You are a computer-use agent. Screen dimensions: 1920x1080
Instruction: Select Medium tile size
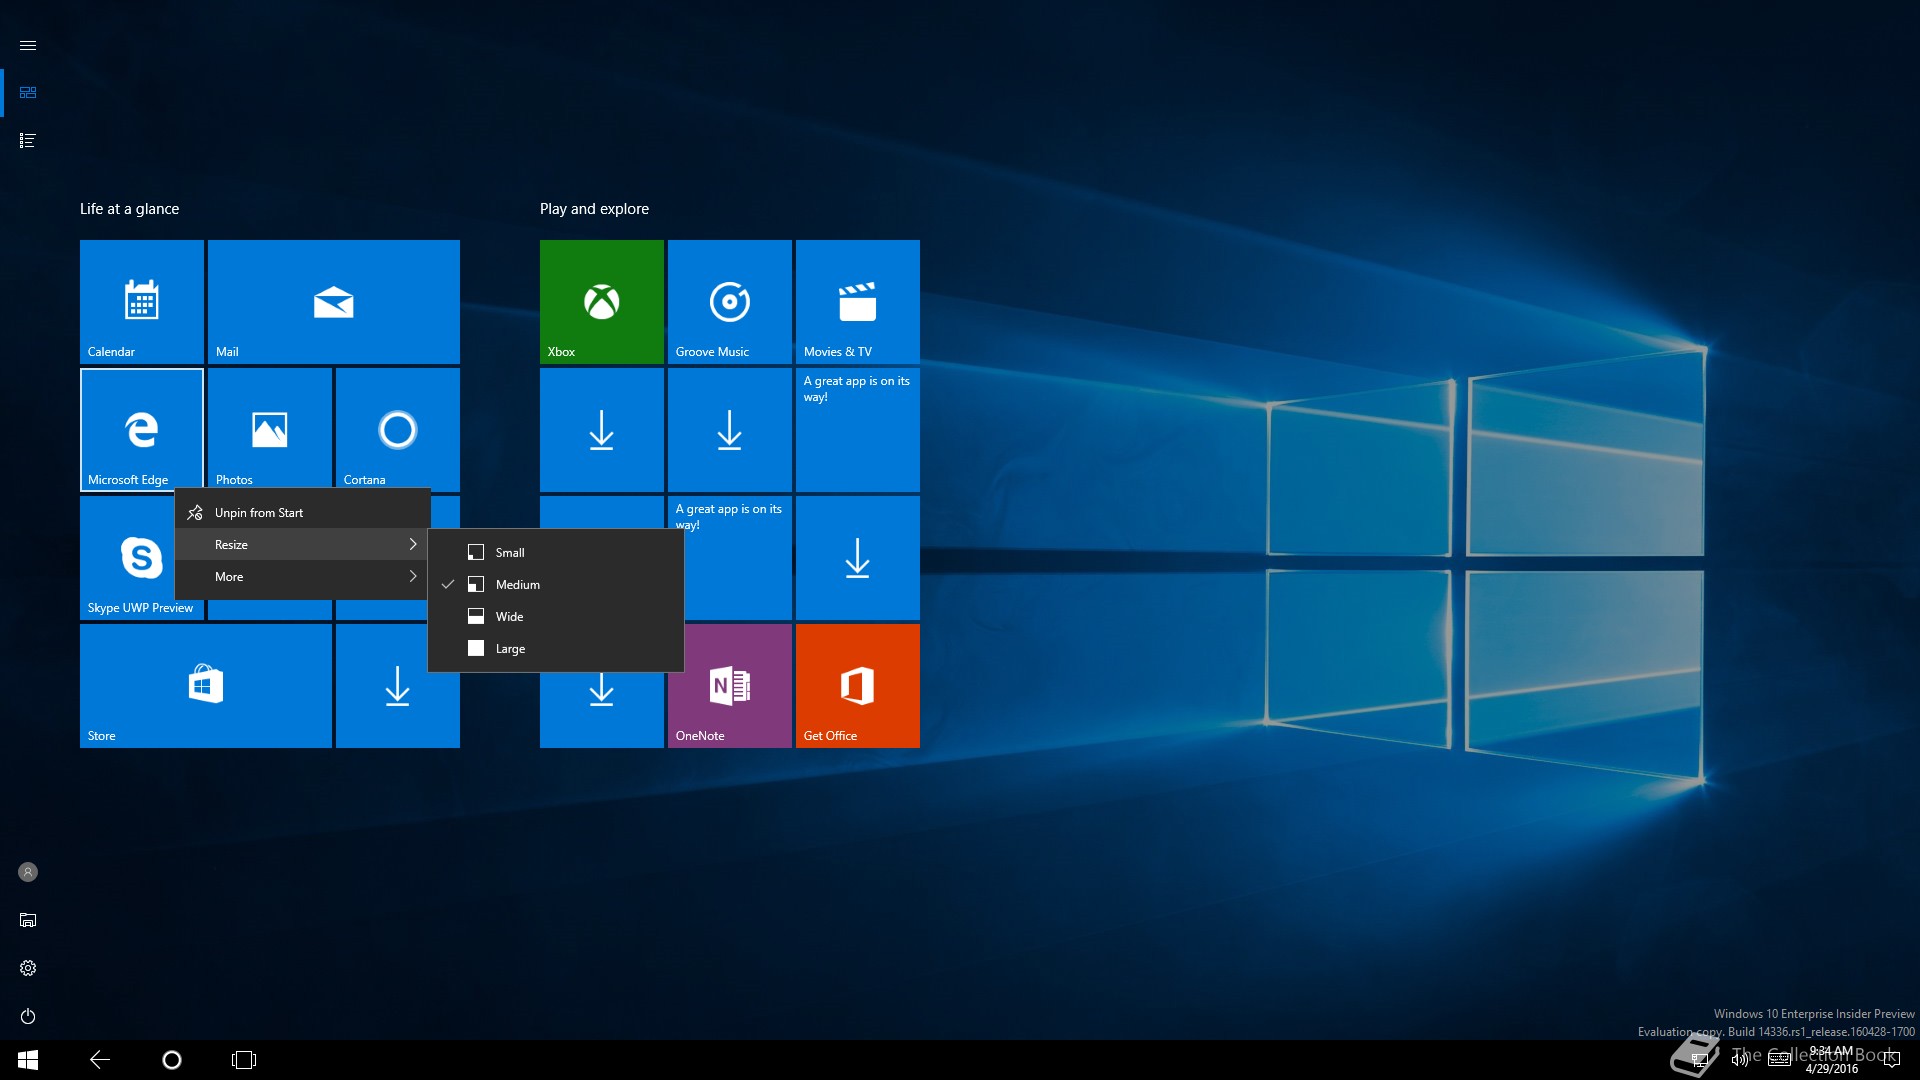pos(556,584)
